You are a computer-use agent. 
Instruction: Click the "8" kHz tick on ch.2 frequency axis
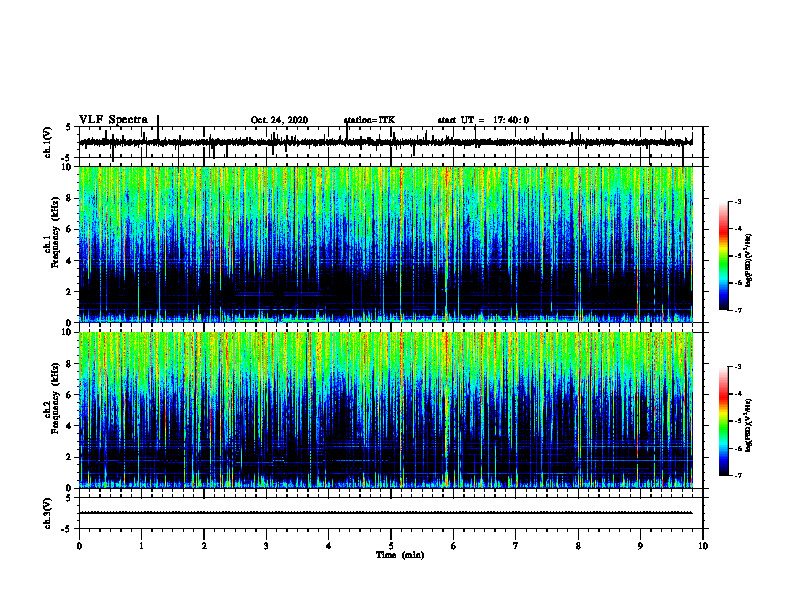[x=70, y=364]
